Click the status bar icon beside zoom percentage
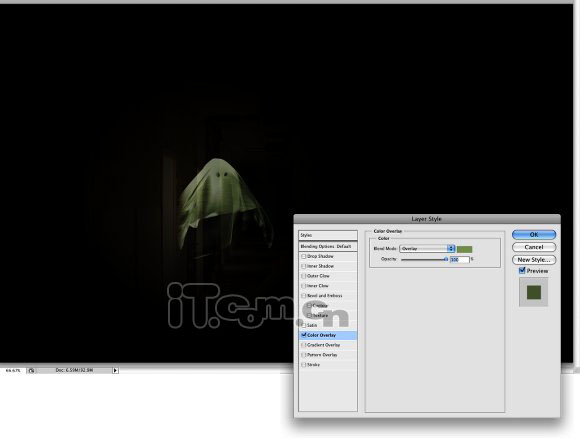 tap(31, 370)
